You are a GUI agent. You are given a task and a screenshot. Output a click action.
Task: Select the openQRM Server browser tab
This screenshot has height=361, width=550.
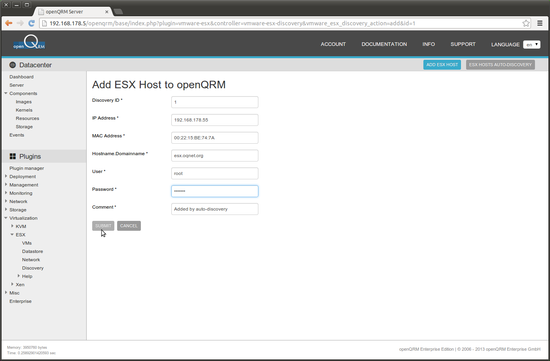[72, 12]
